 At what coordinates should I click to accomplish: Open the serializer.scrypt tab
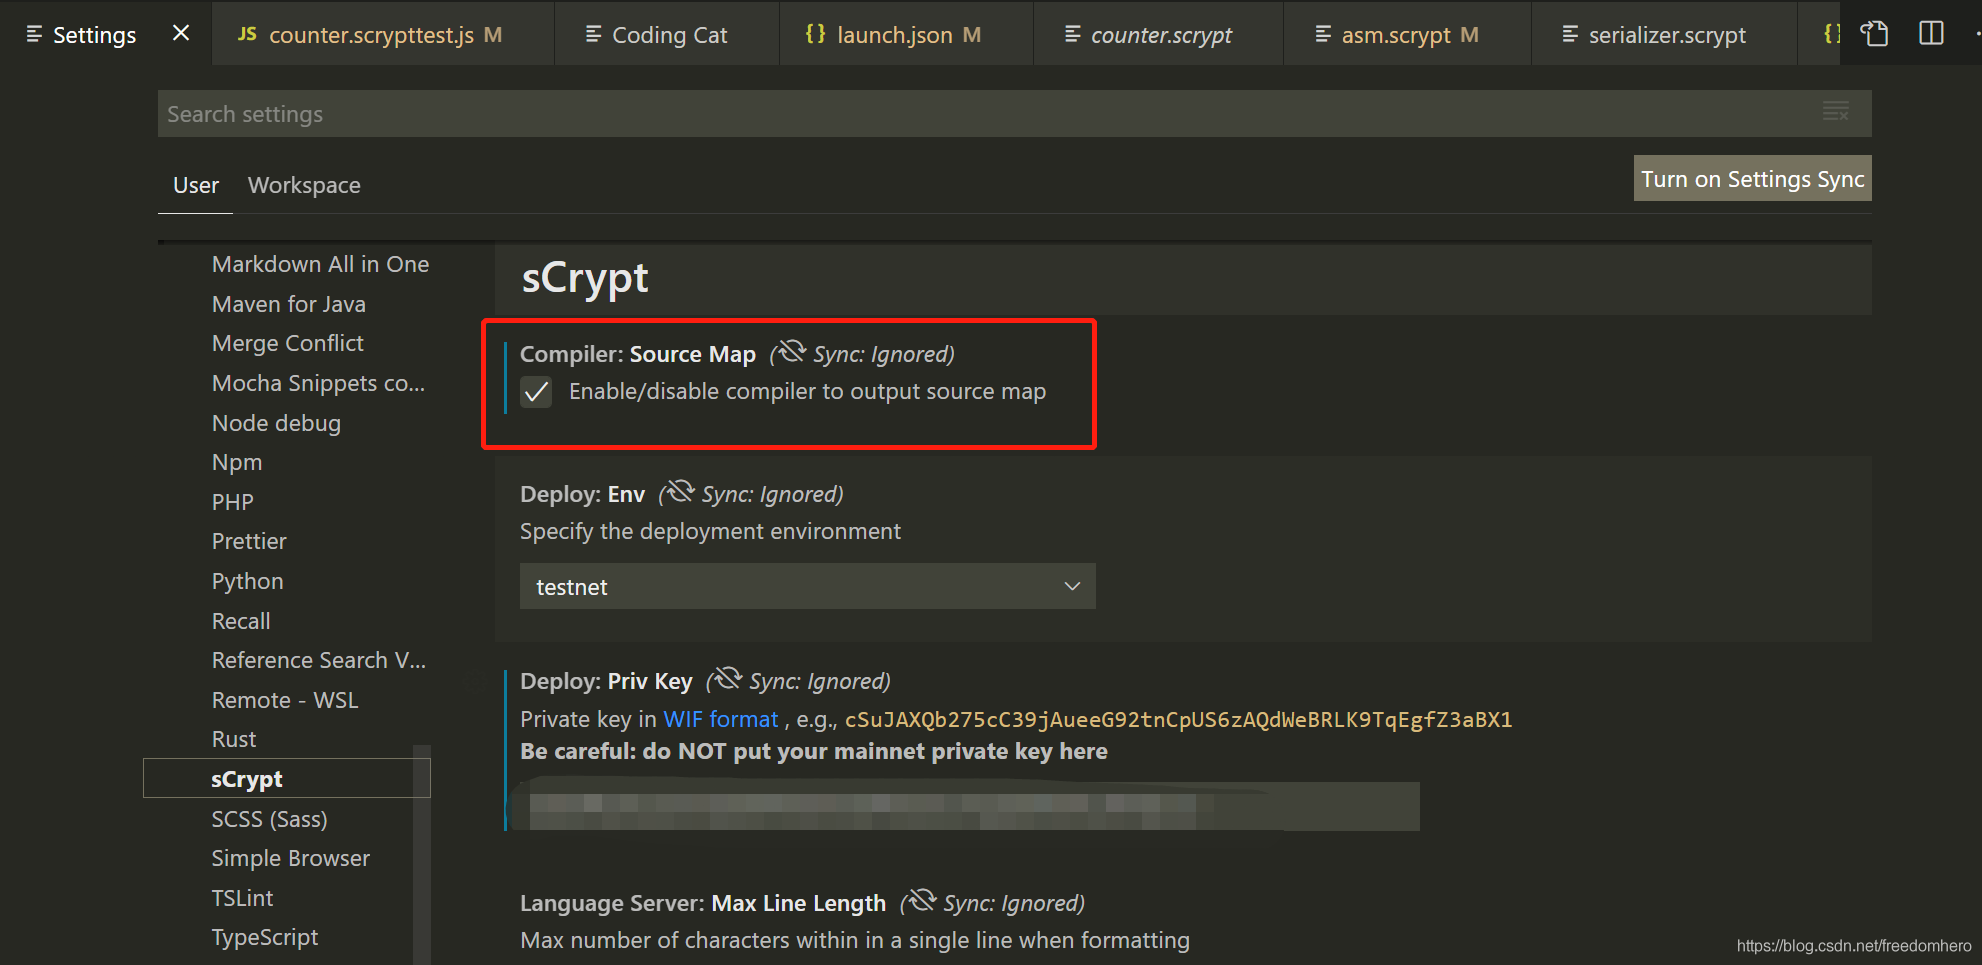[1664, 34]
